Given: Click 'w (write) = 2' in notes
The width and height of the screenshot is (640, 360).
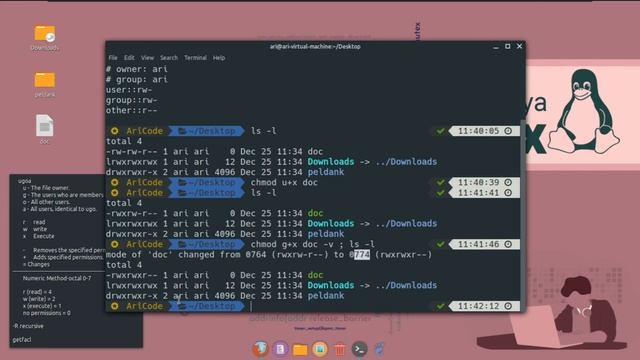Looking at the screenshot, I should [39, 299].
